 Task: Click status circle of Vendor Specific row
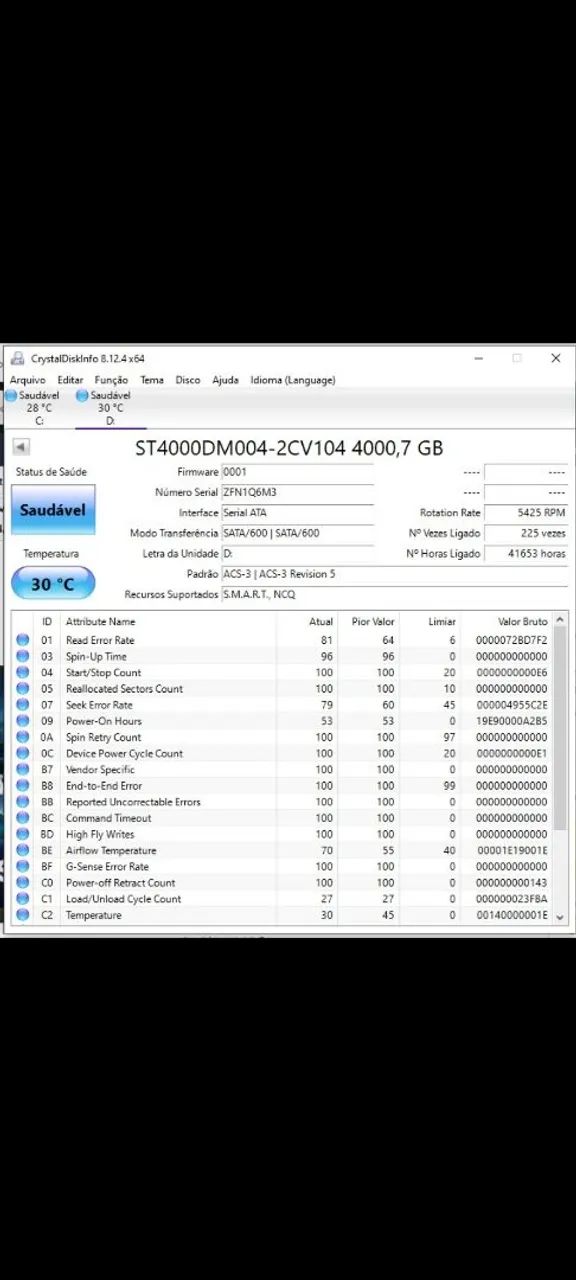pyautogui.click(x=23, y=769)
